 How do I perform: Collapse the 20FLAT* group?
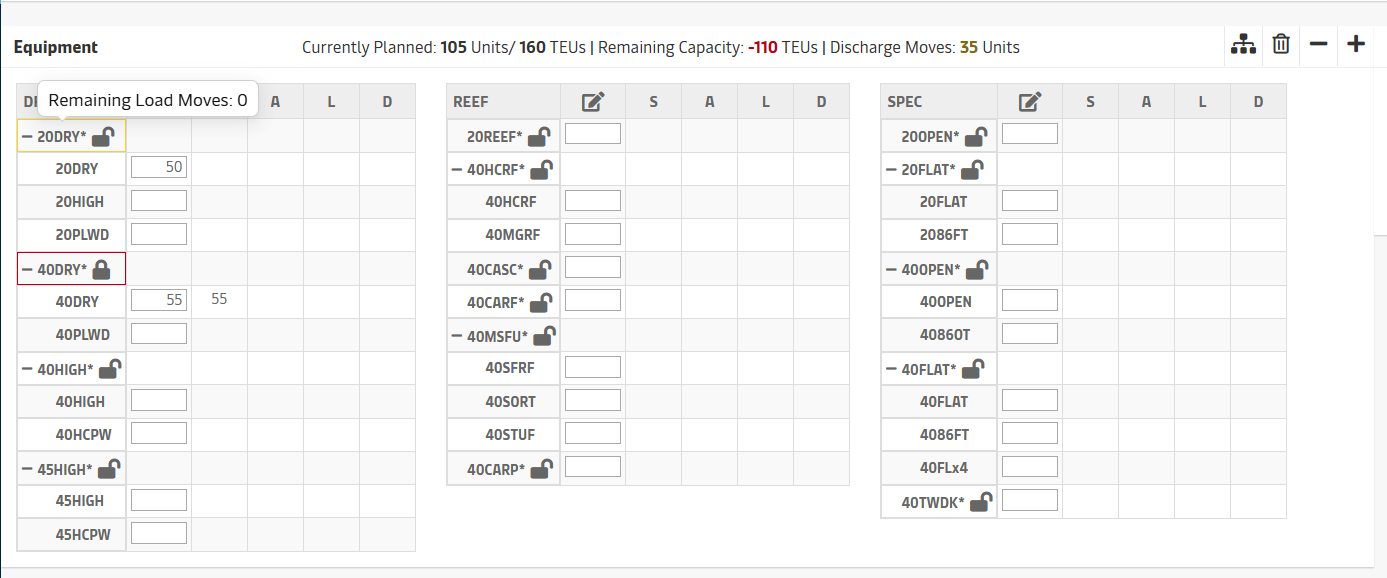pyautogui.click(x=892, y=170)
